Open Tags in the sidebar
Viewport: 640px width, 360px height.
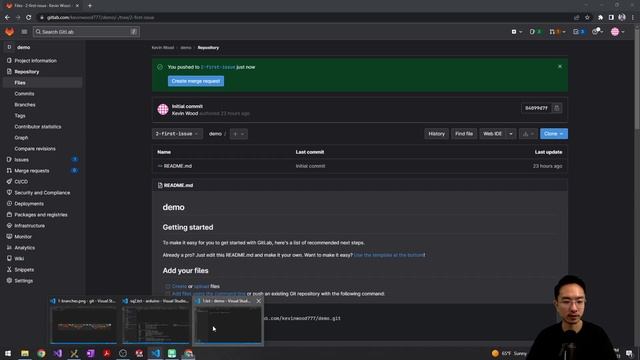[x=20, y=116]
